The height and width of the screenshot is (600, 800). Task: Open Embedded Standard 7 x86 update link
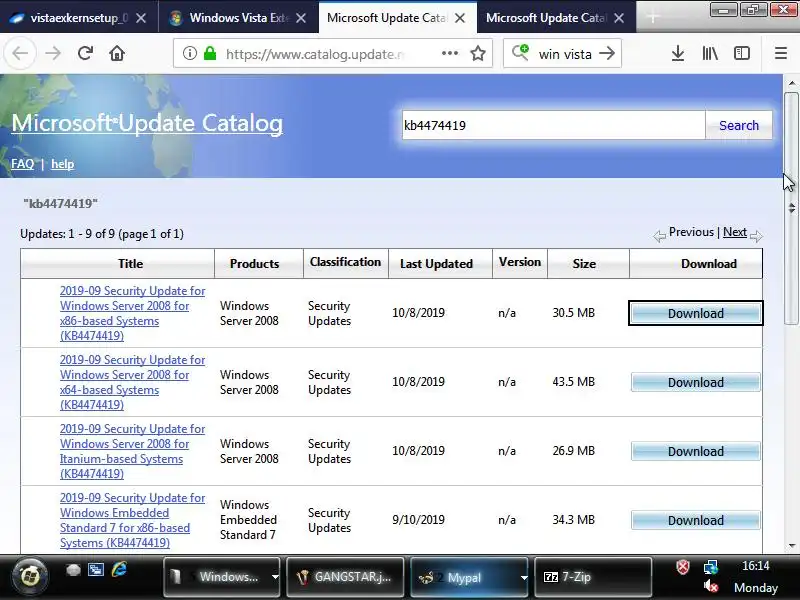(x=133, y=520)
